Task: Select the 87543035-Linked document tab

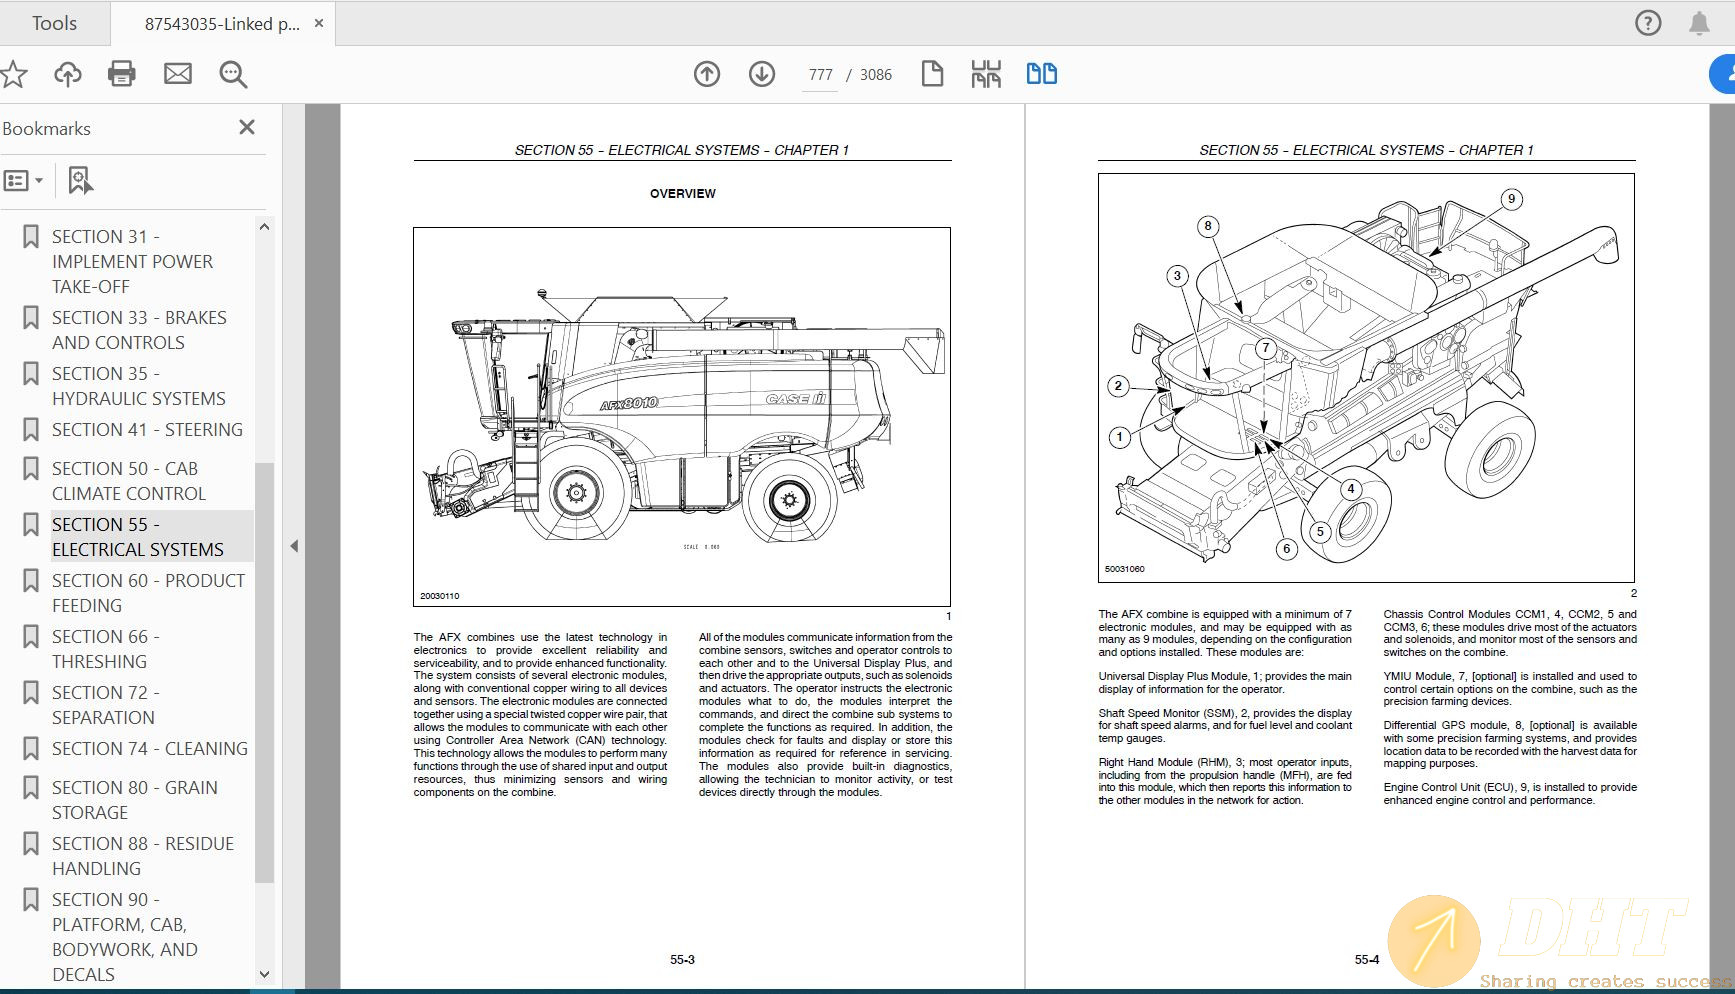Action: click(222, 24)
